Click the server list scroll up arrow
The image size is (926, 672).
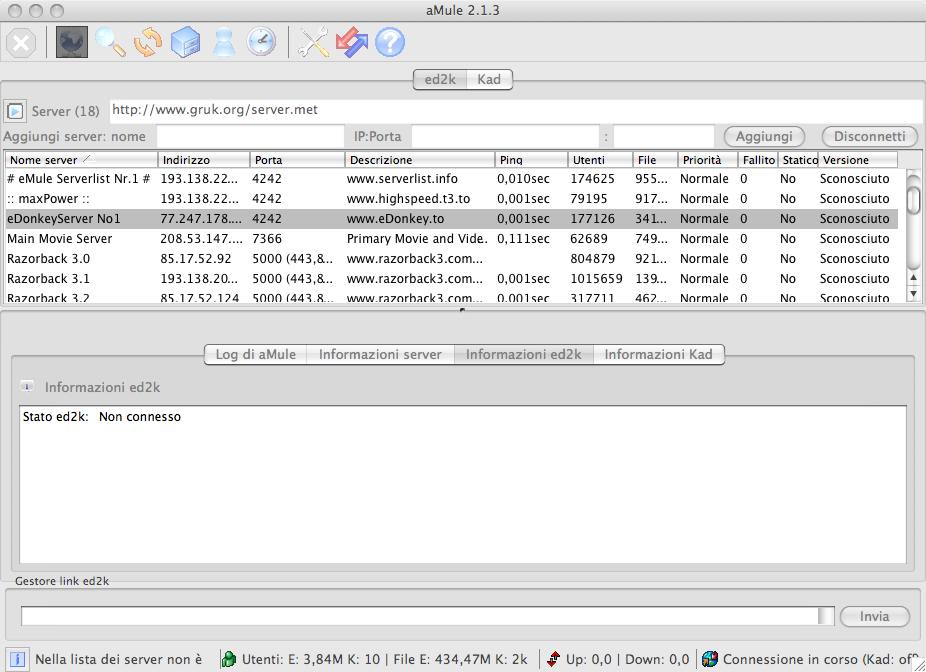click(x=914, y=277)
